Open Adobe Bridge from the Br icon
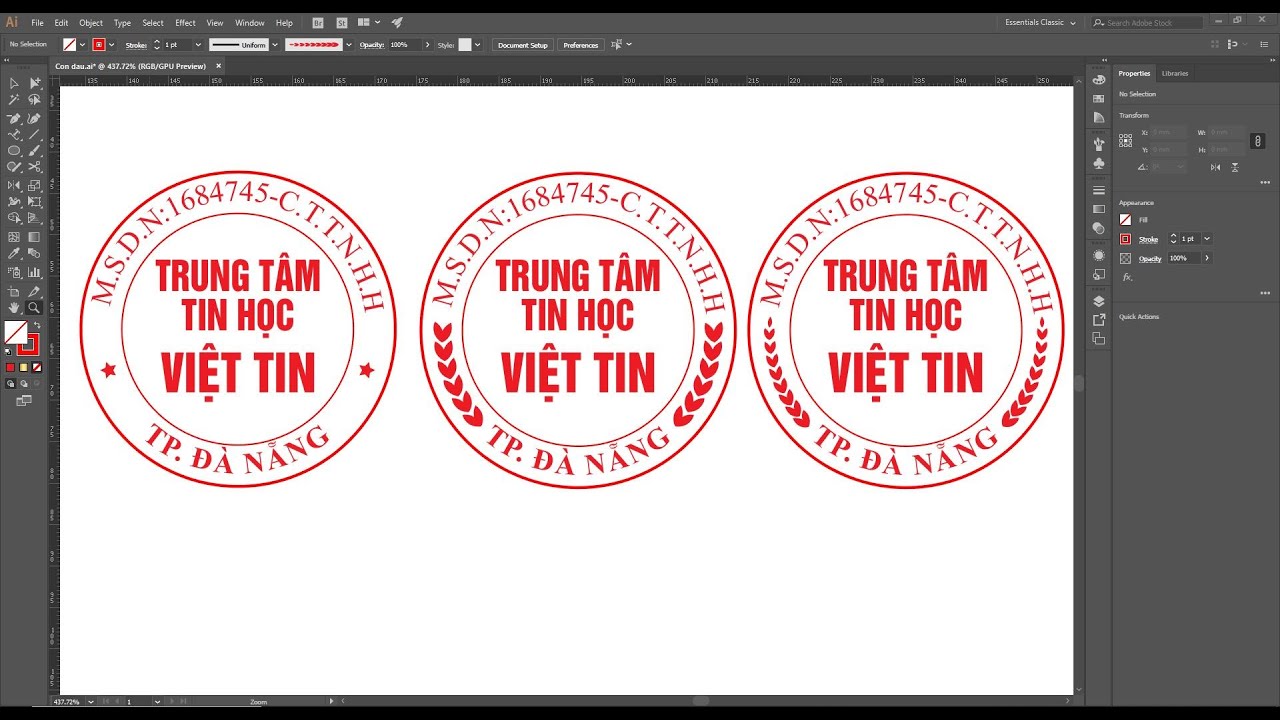 pyautogui.click(x=318, y=22)
